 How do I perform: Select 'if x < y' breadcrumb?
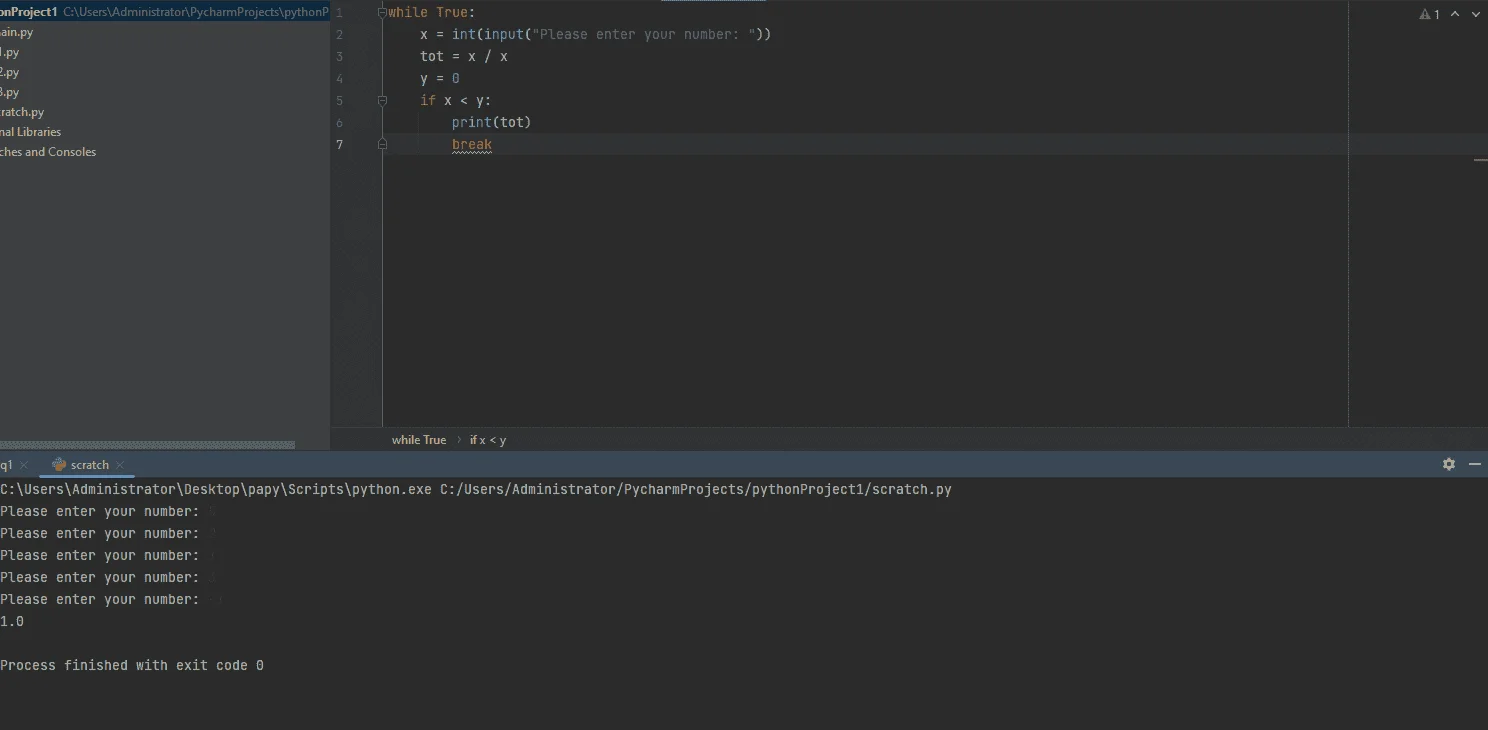[488, 440]
